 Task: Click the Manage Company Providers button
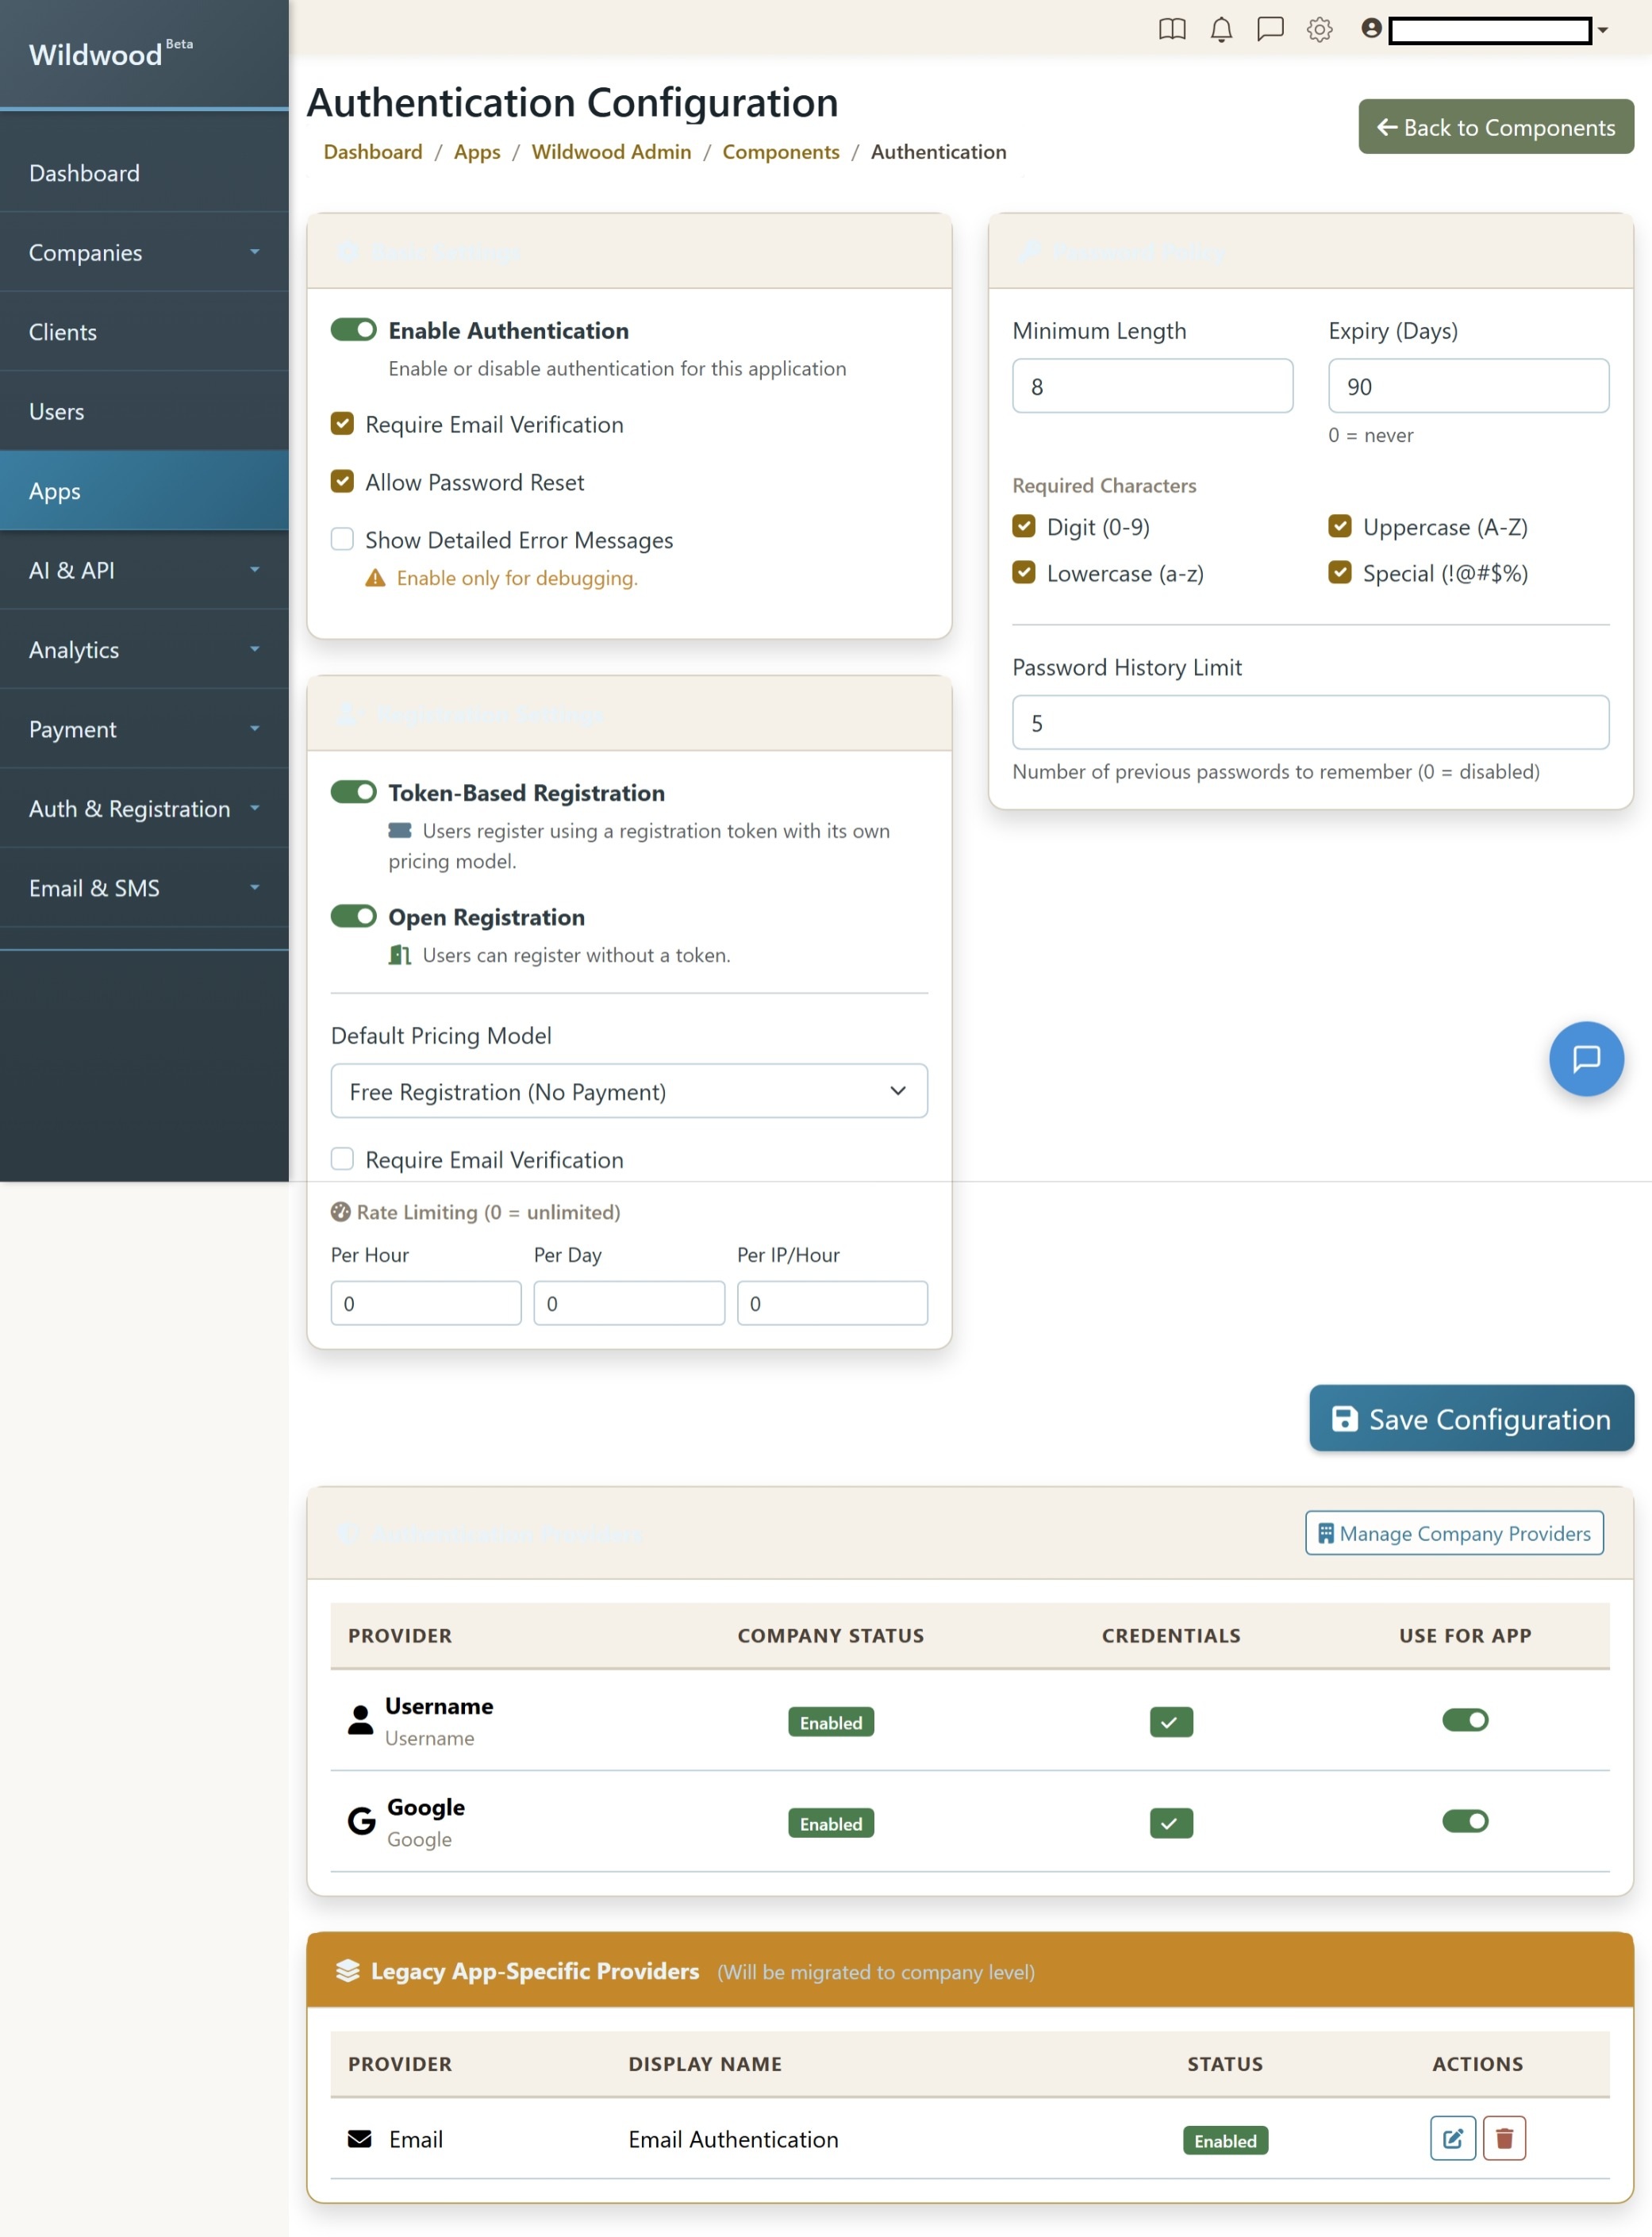(x=1455, y=1533)
